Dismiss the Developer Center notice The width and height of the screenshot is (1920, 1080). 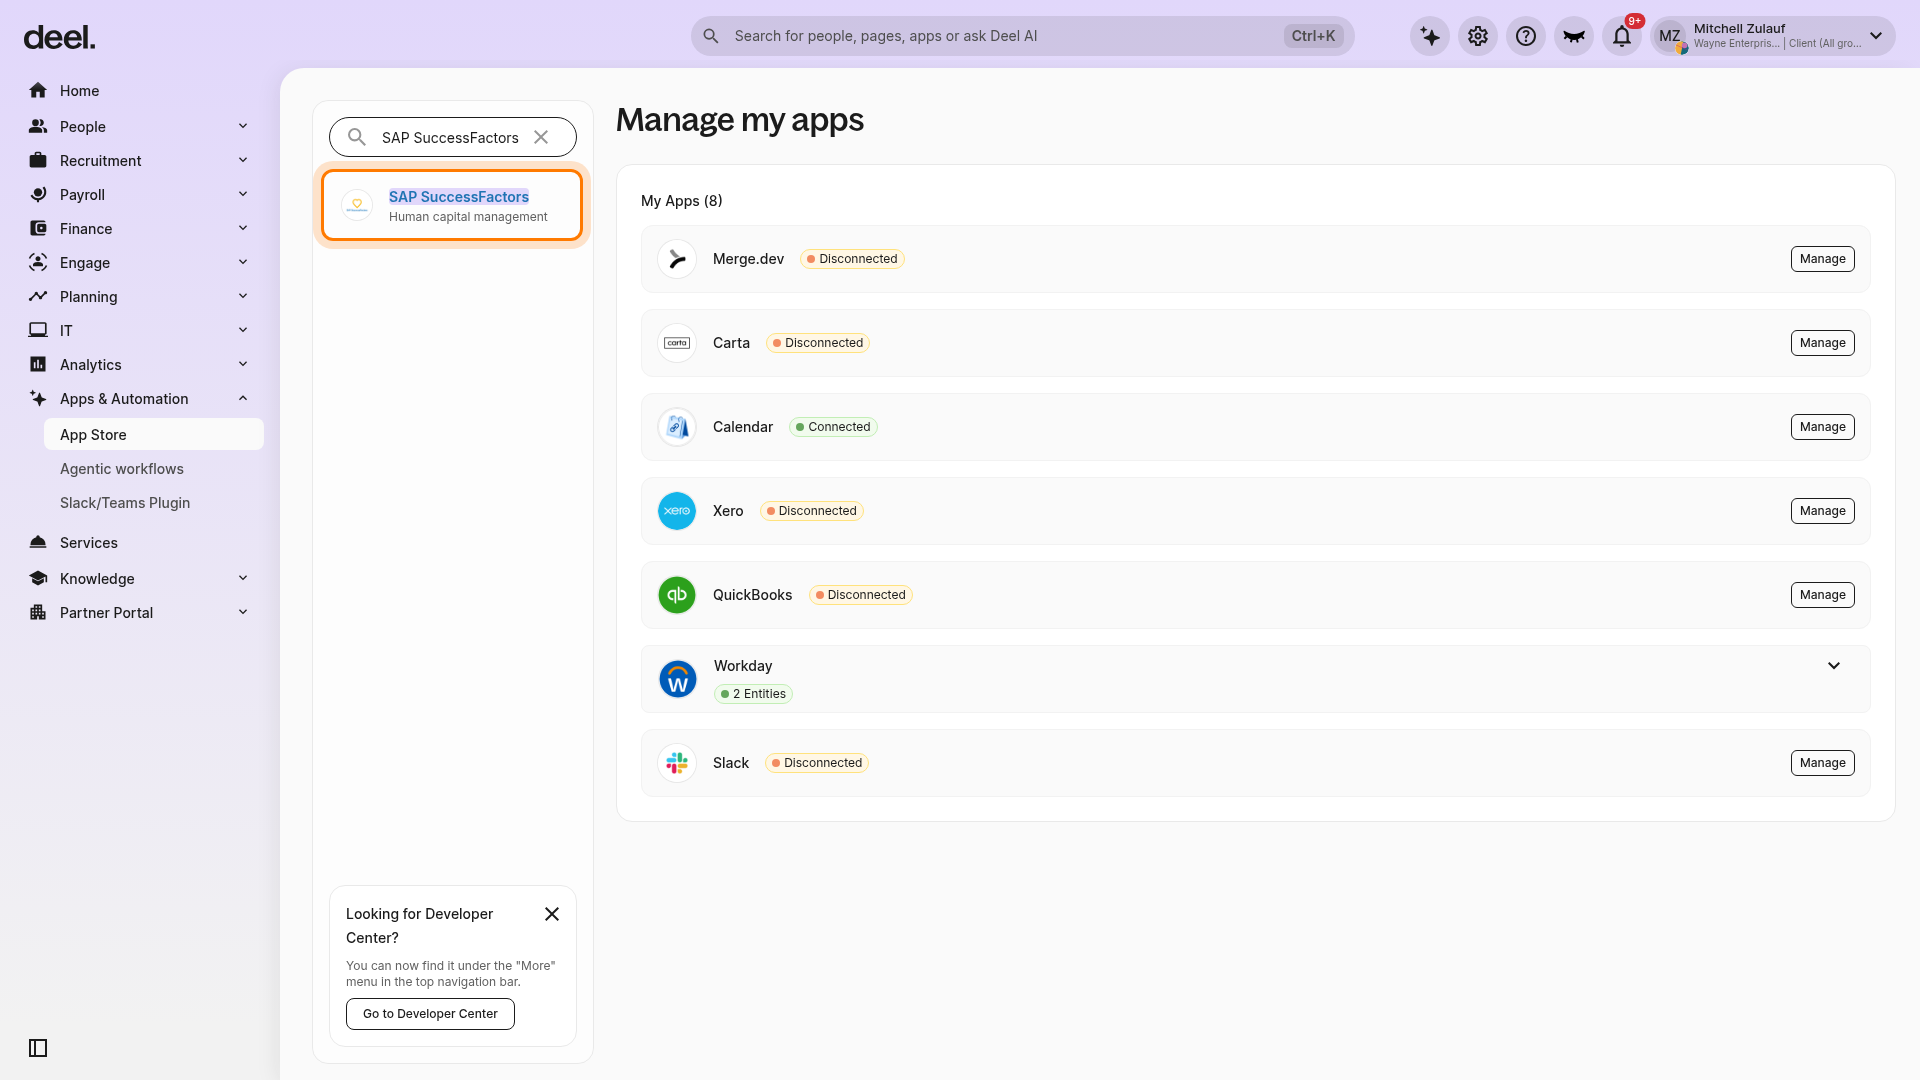click(x=552, y=914)
